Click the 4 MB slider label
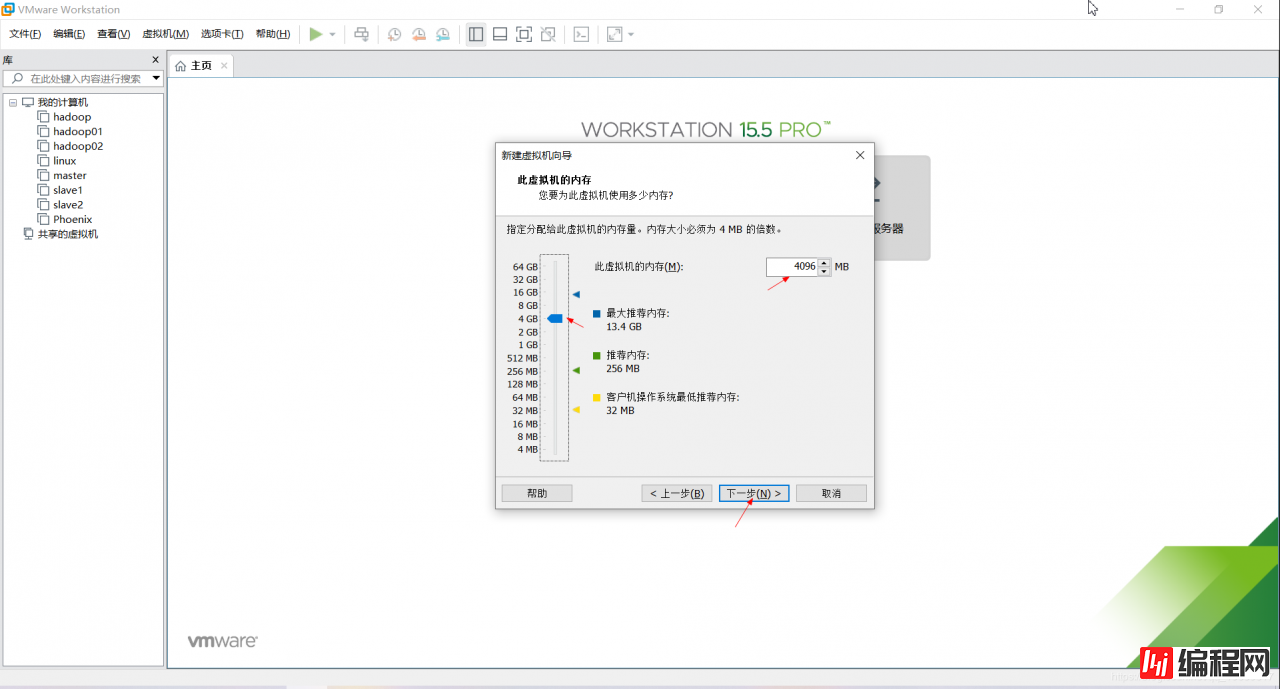Screen dimensions: 1280x689 click(x=528, y=450)
